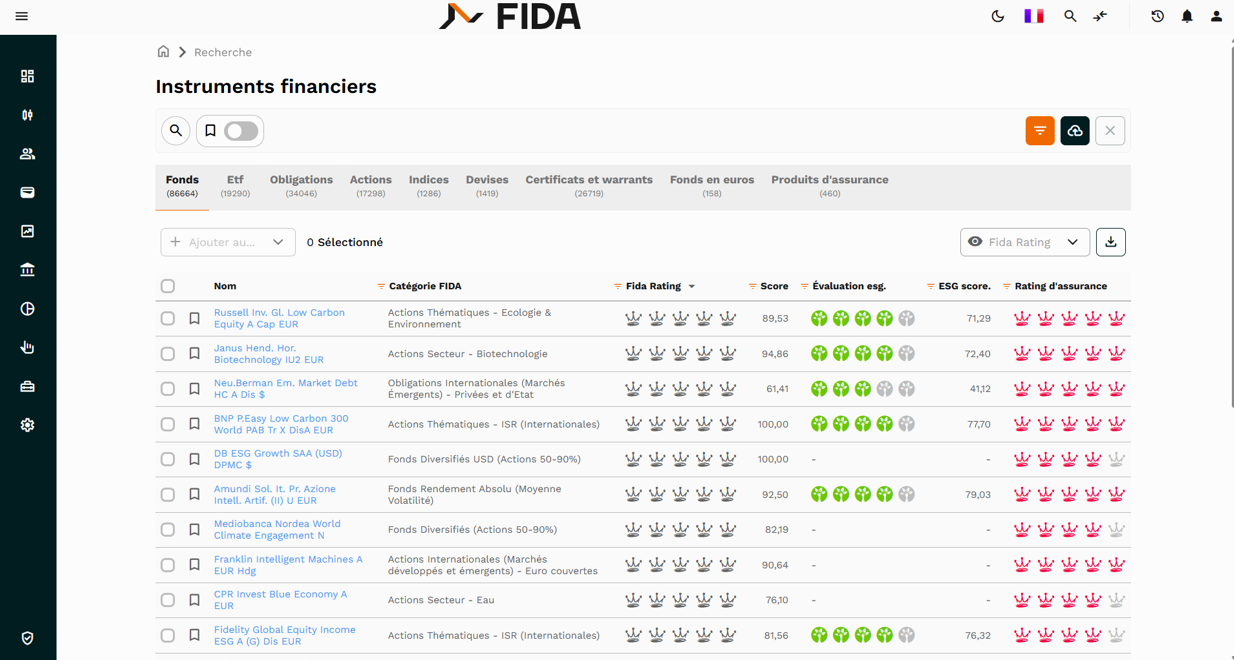Toggle dark mode moon icon
The height and width of the screenshot is (660, 1234).
(997, 16)
